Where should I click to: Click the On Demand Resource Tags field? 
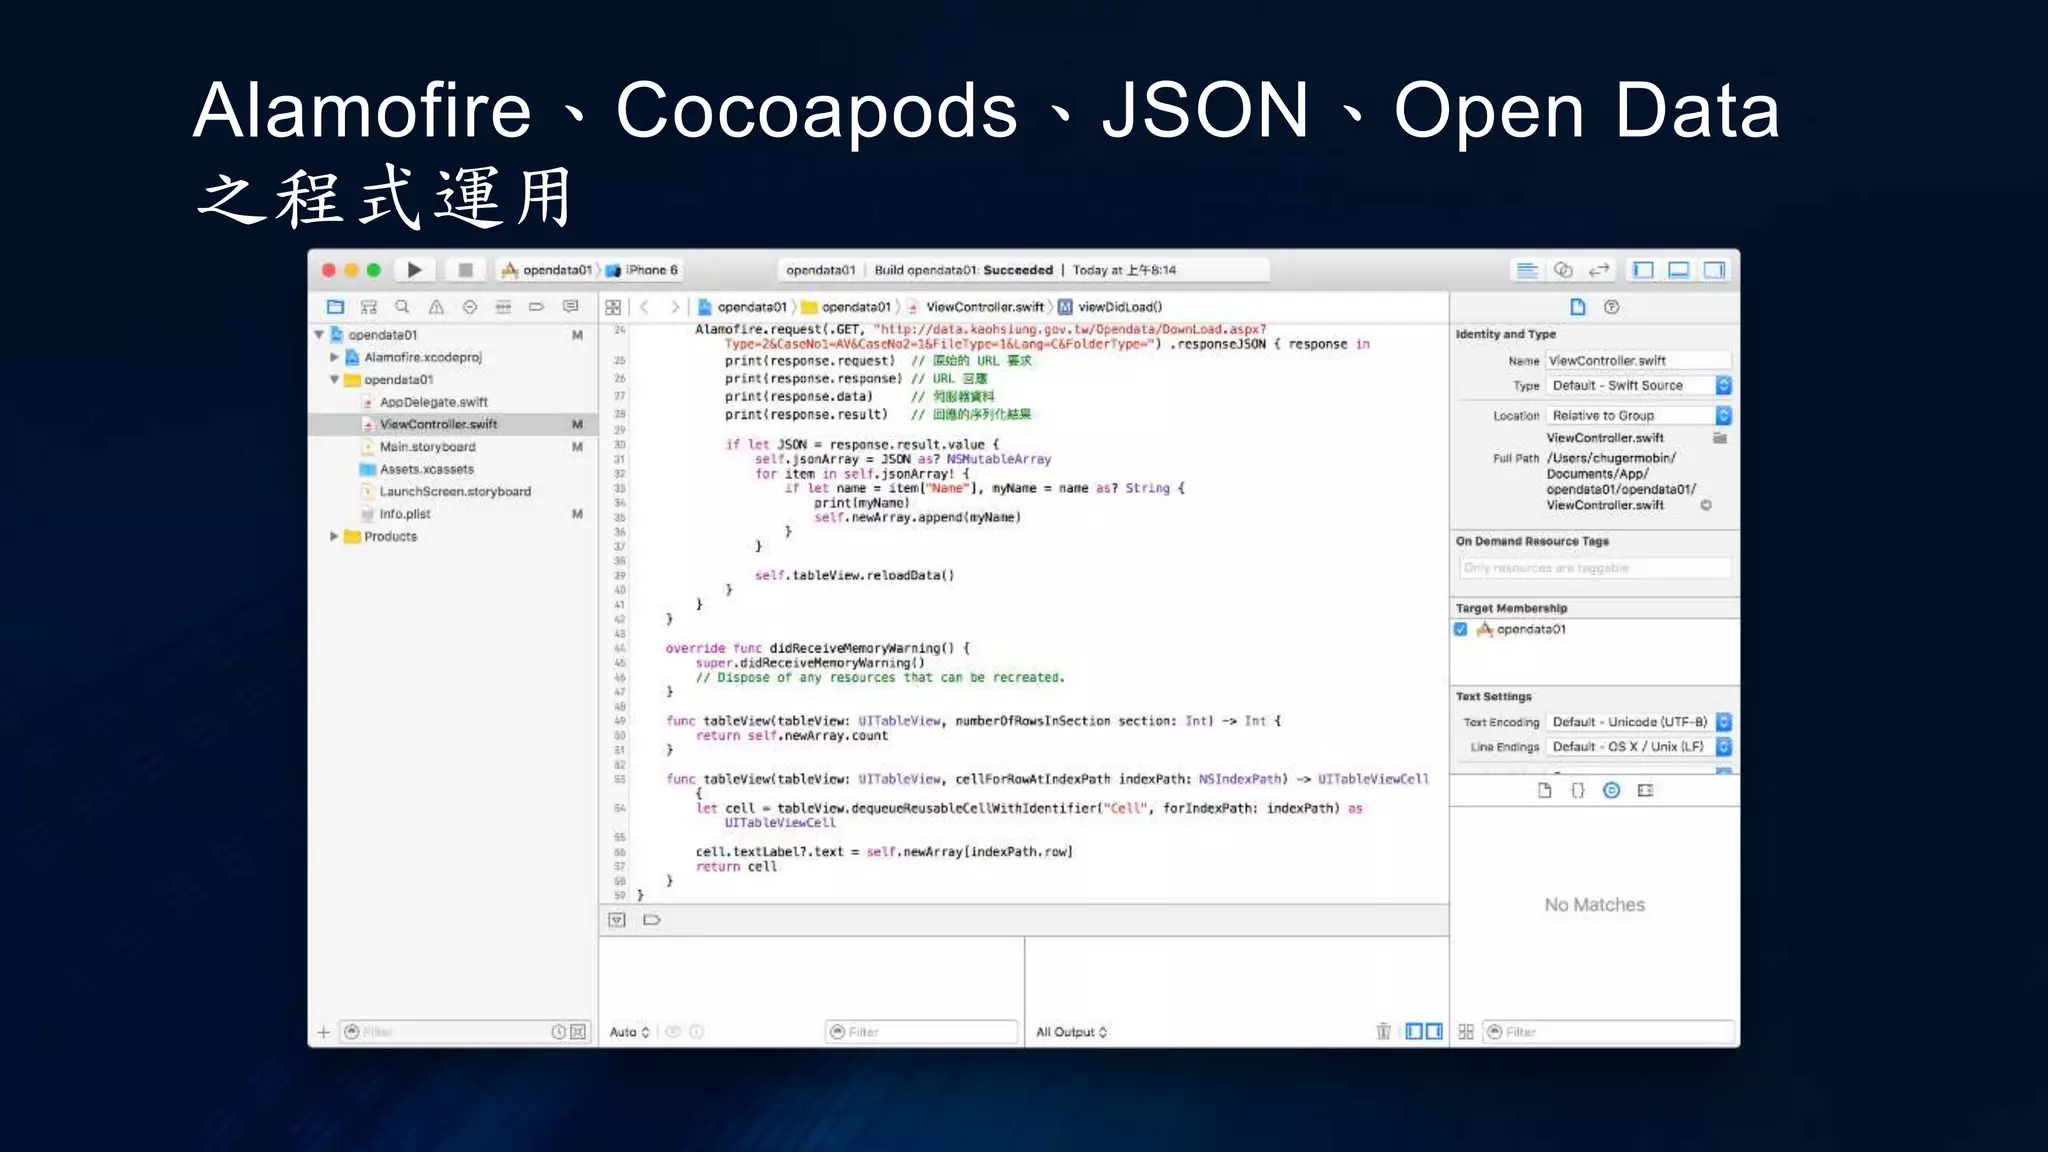1595,568
